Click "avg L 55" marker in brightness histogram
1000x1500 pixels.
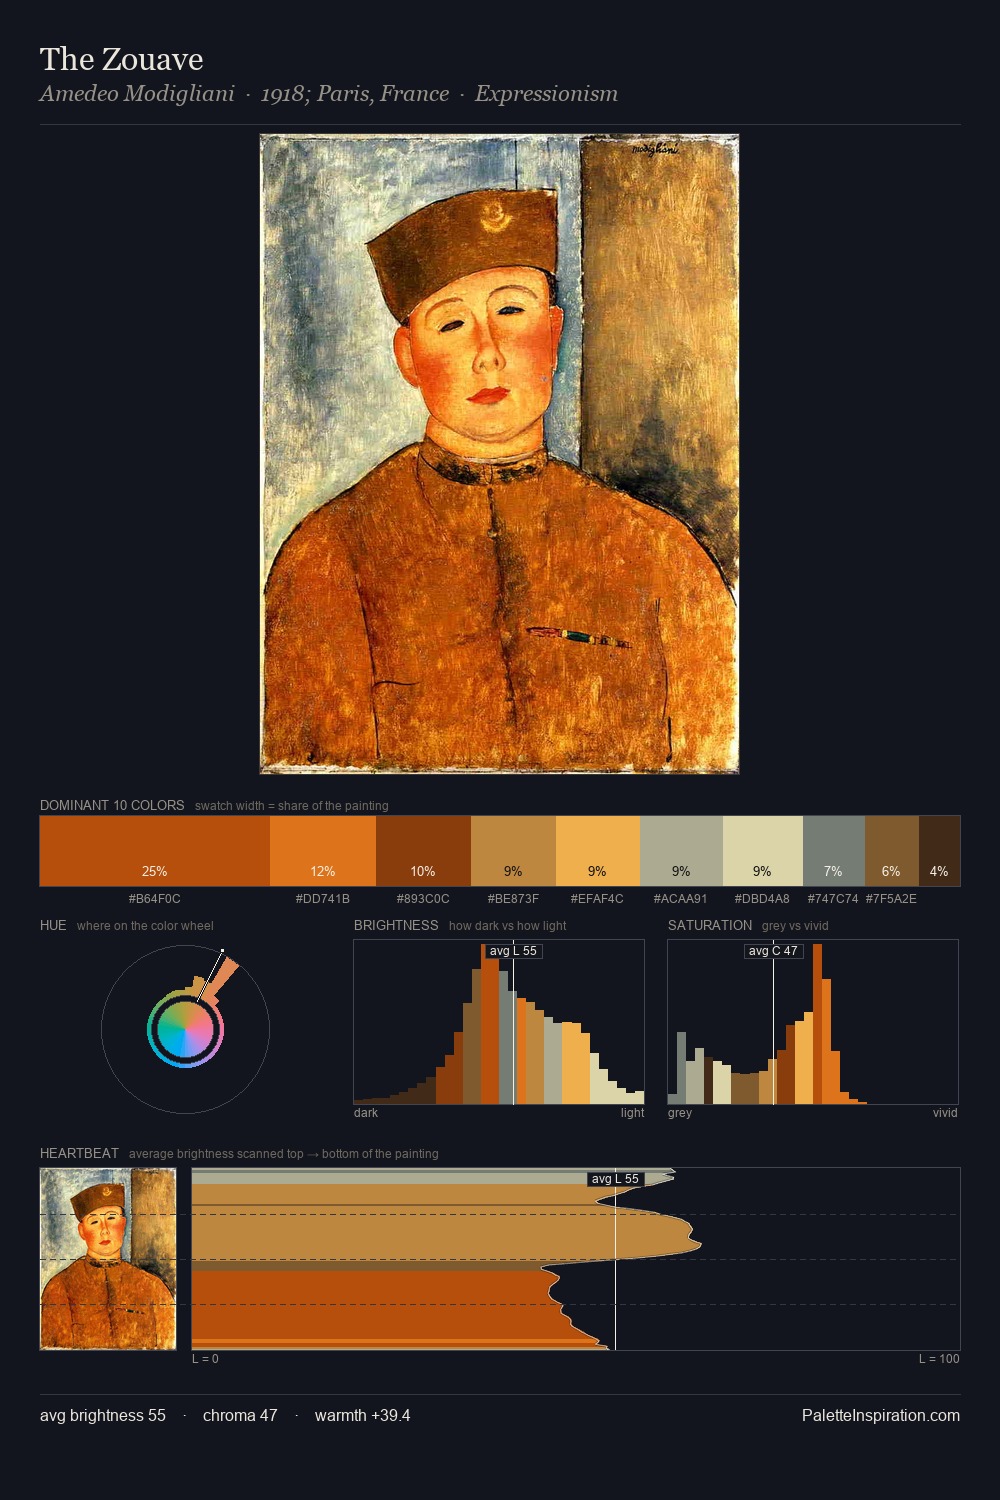513,951
